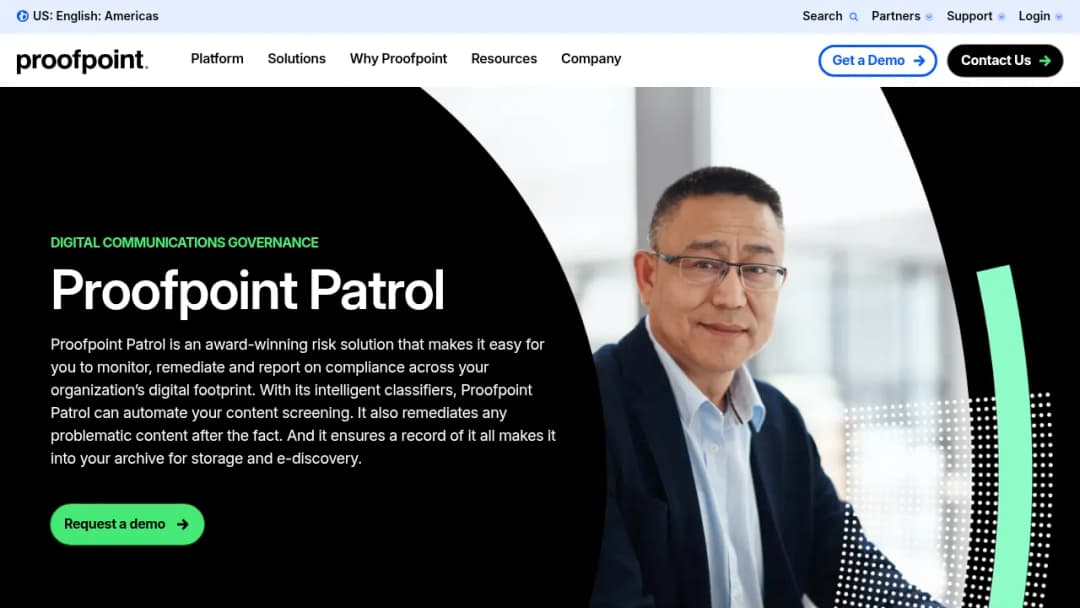Viewport: 1080px width, 608px height.
Task: Go to homepage via Proofpoint logo
Action: (x=82, y=61)
